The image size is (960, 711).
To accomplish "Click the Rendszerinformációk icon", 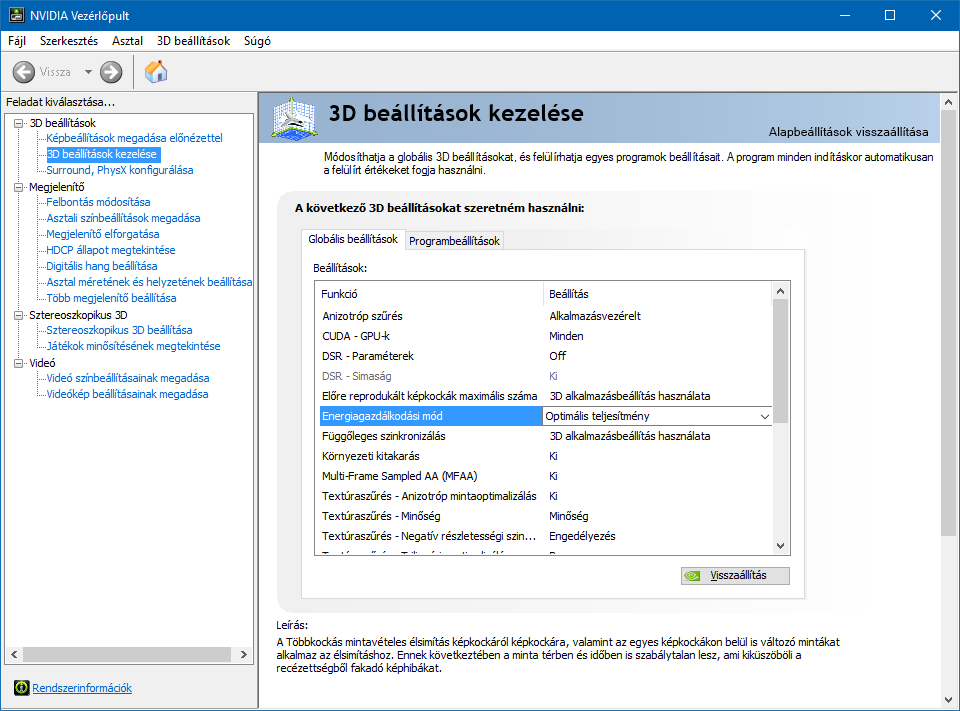I will click(21, 688).
